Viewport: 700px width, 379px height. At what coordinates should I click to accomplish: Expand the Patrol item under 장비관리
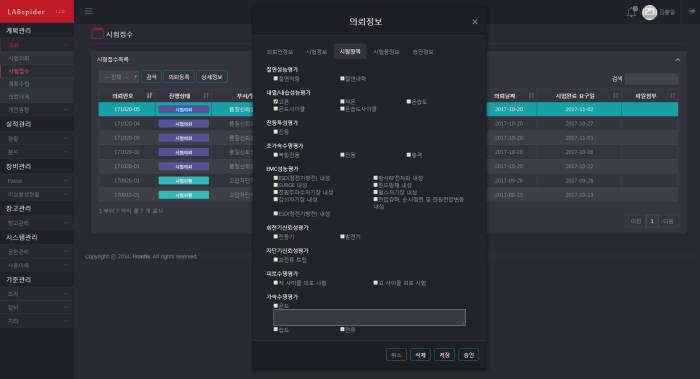[37, 181]
